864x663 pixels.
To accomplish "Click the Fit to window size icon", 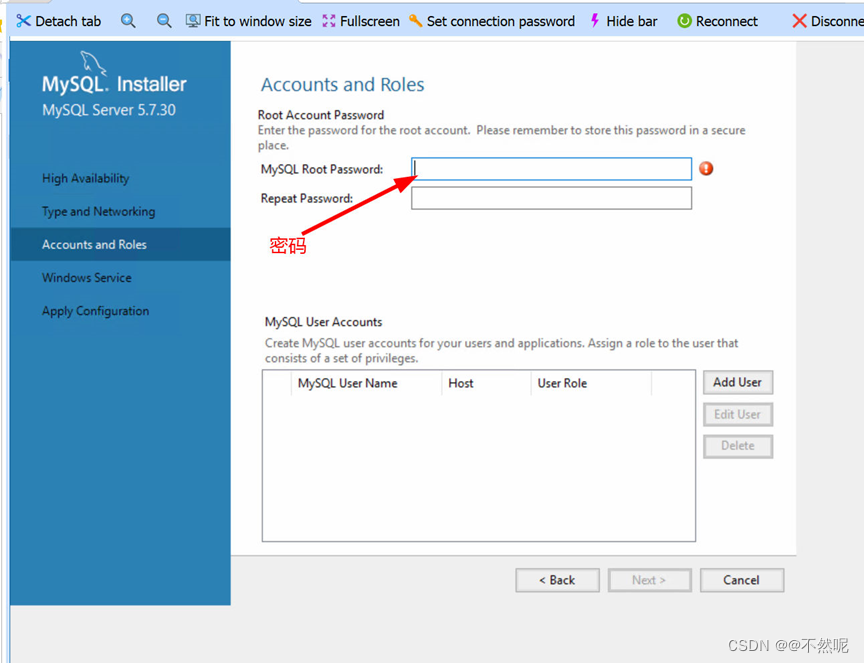I will (x=193, y=21).
